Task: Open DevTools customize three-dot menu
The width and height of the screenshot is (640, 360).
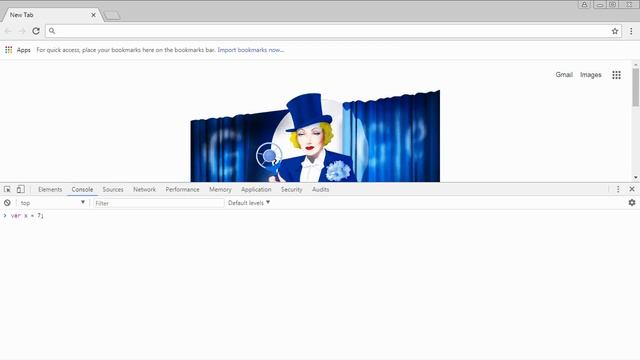Action: [x=618, y=189]
